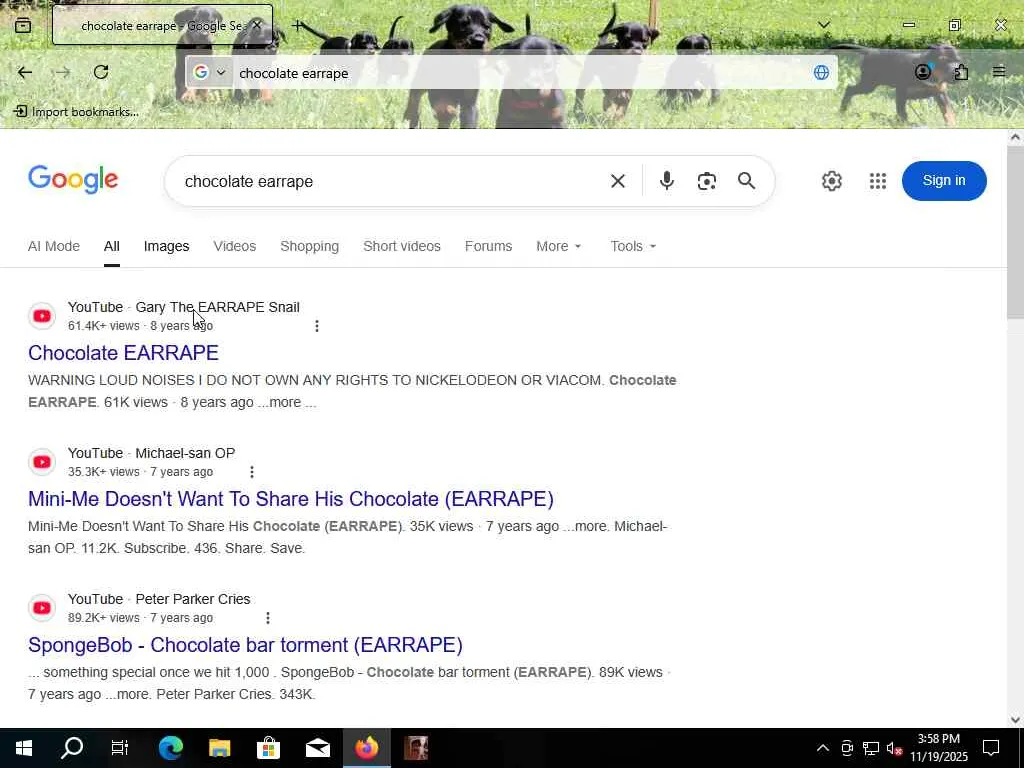Switch to the Videos tab
Viewport: 1024px width, 768px height.
(234, 246)
